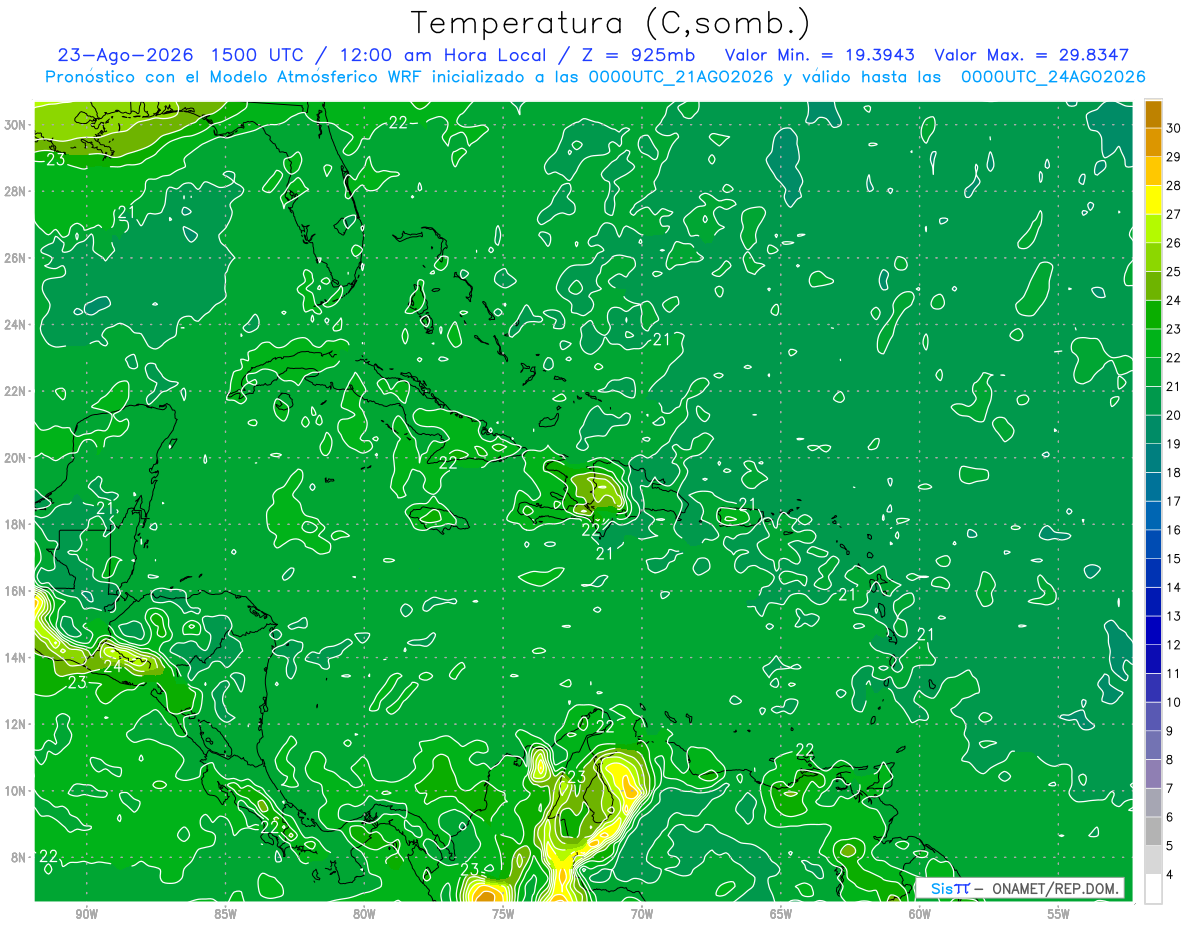Click the 26 value on color scale
This screenshot has width=1200, height=927.
(x=1174, y=242)
